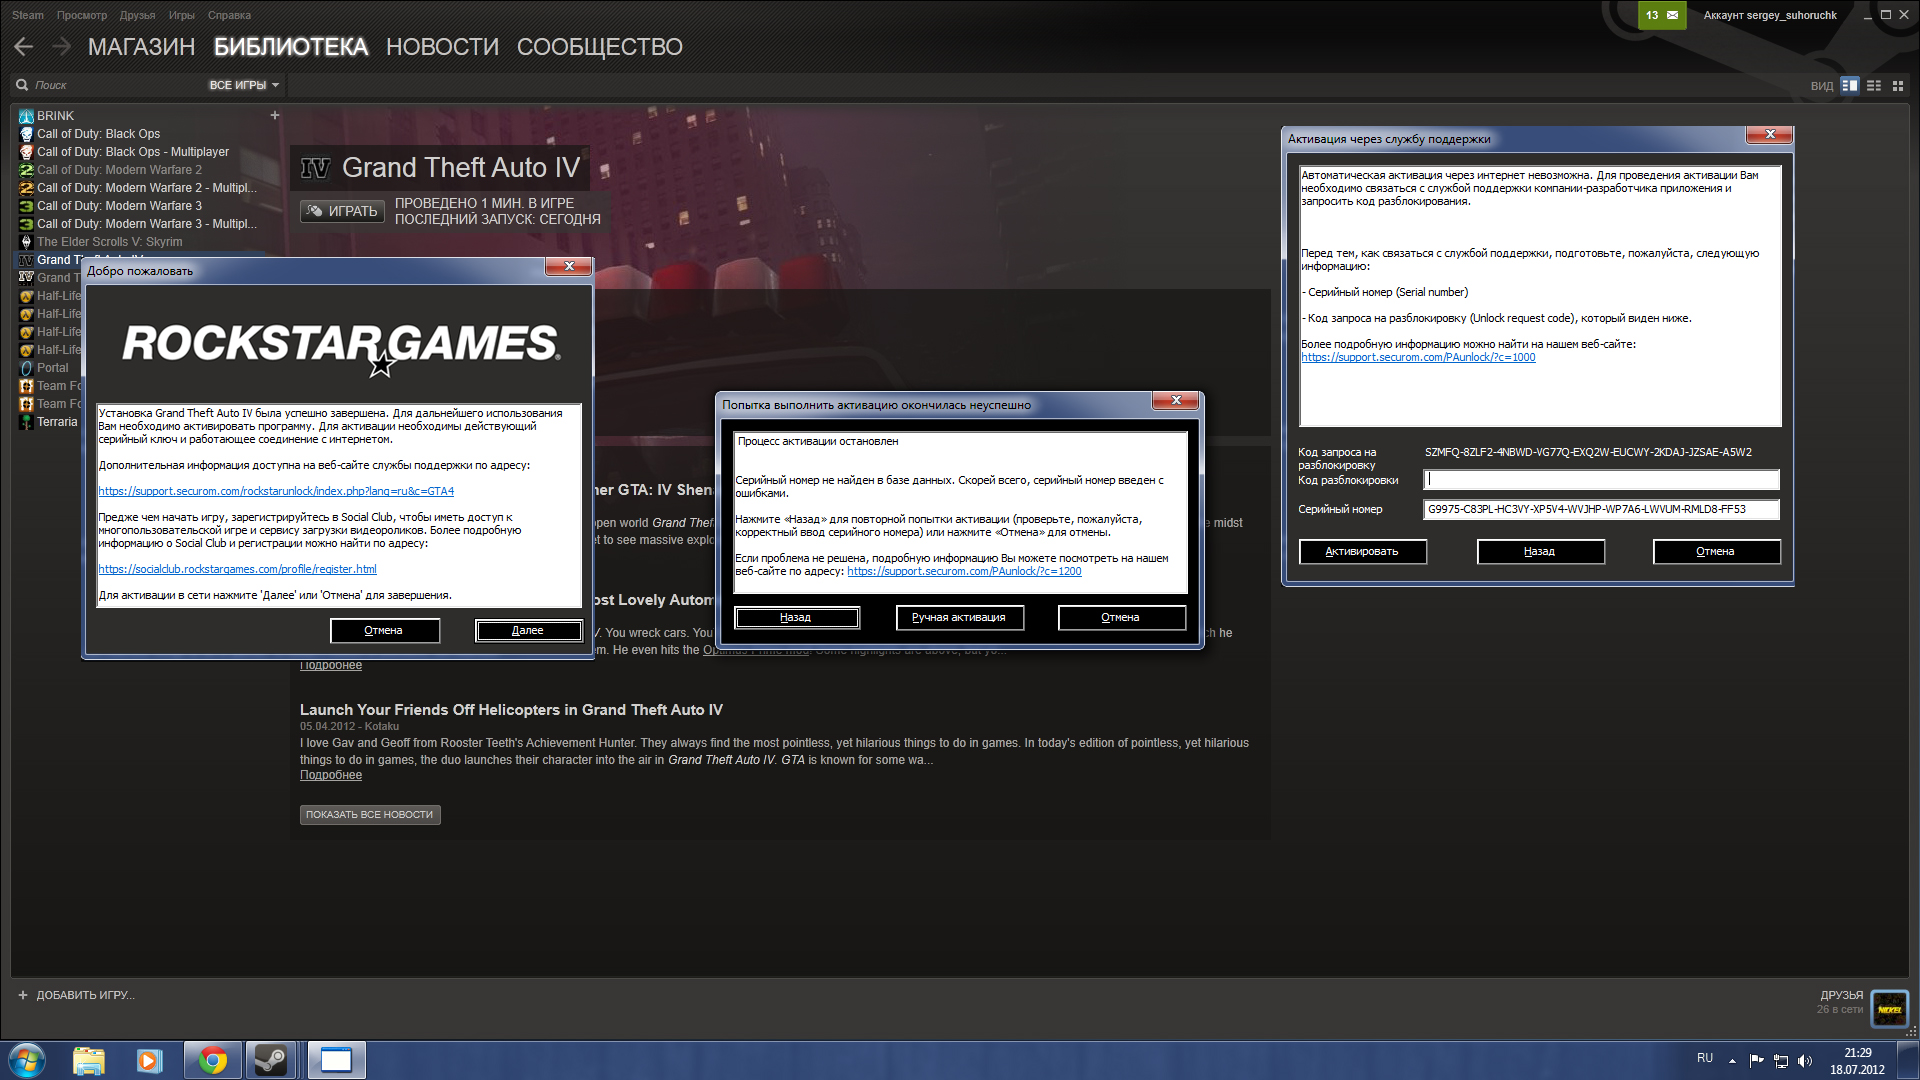Click ДОБАВИТЬ ИГРУ at bottom left
This screenshot has width=1920, height=1080.
pos(76,996)
